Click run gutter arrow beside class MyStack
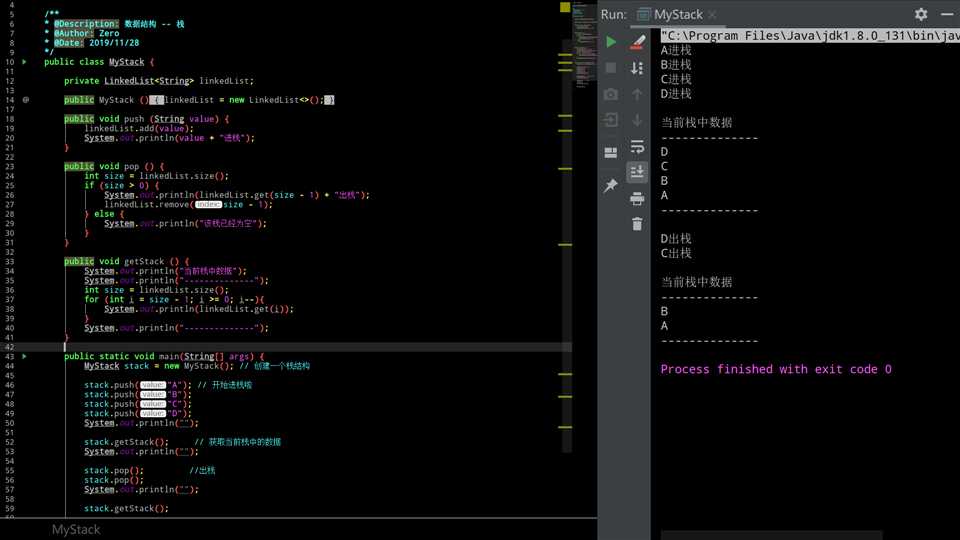960x540 pixels. pos(24,62)
